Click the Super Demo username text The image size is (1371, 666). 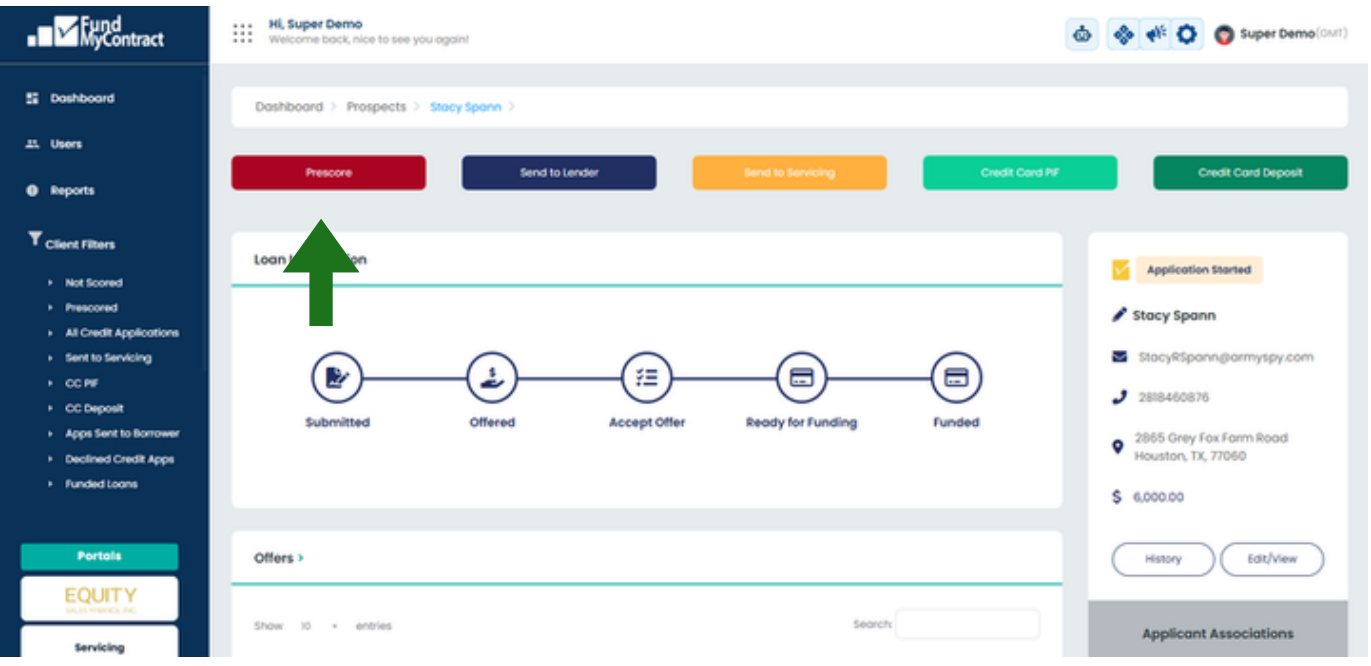click(x=1278, y=34)
